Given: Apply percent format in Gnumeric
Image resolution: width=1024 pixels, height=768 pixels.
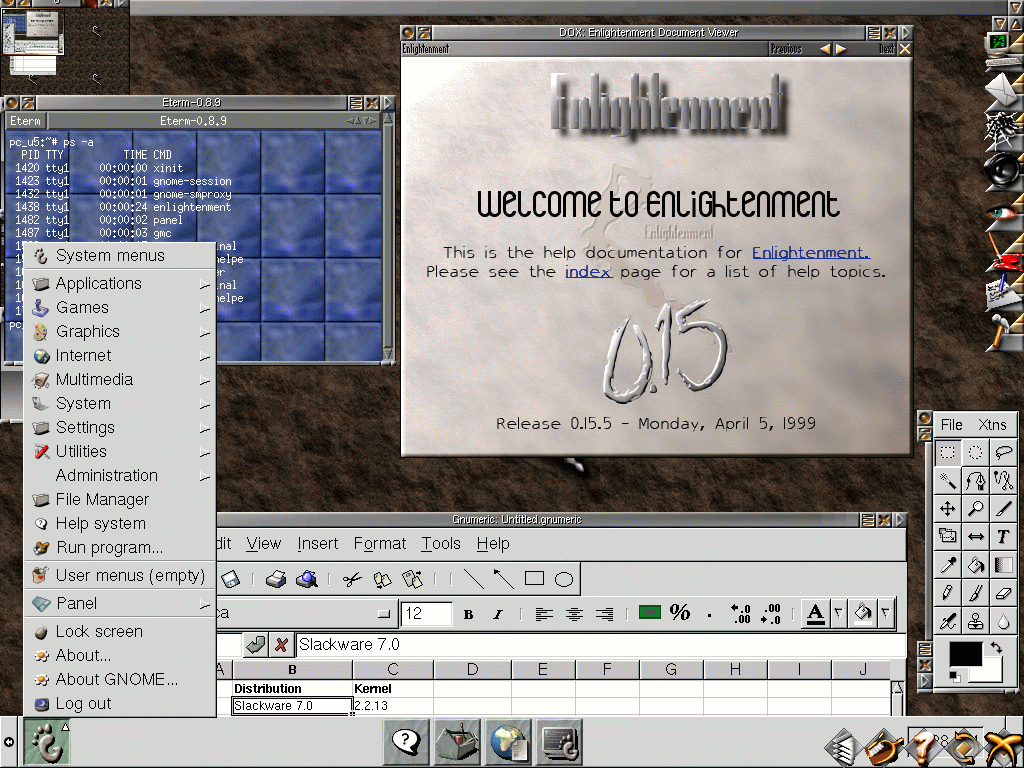Looking at the screenshot, I should click(680, 613).
